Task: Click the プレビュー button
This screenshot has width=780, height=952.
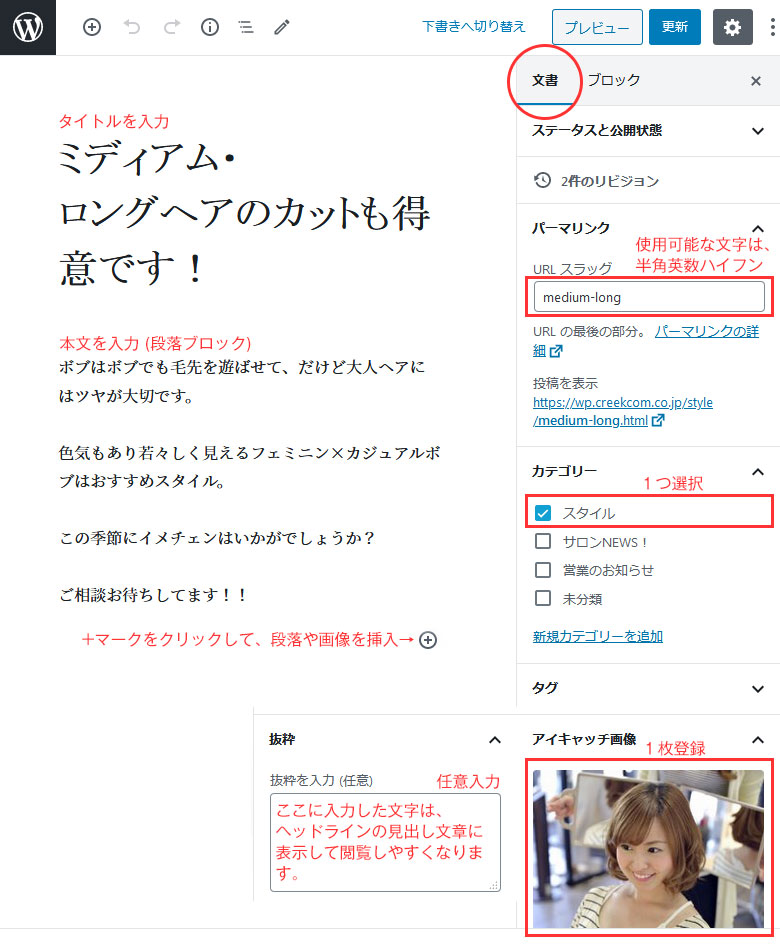Action: pyautogui.click(x=597, y=27)
